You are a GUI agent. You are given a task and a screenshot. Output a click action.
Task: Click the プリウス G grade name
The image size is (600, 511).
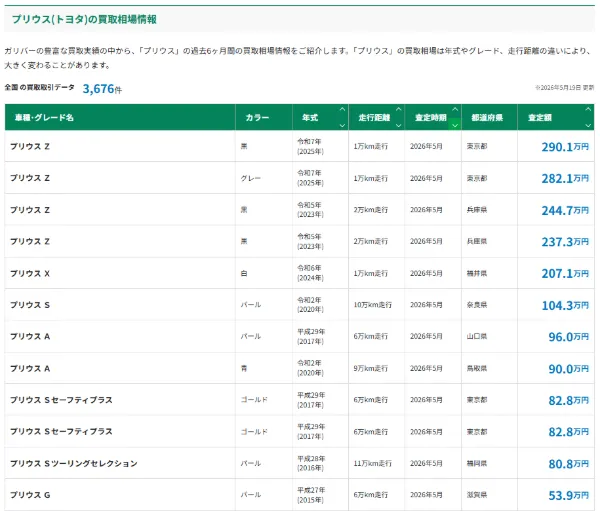point(30,495)
